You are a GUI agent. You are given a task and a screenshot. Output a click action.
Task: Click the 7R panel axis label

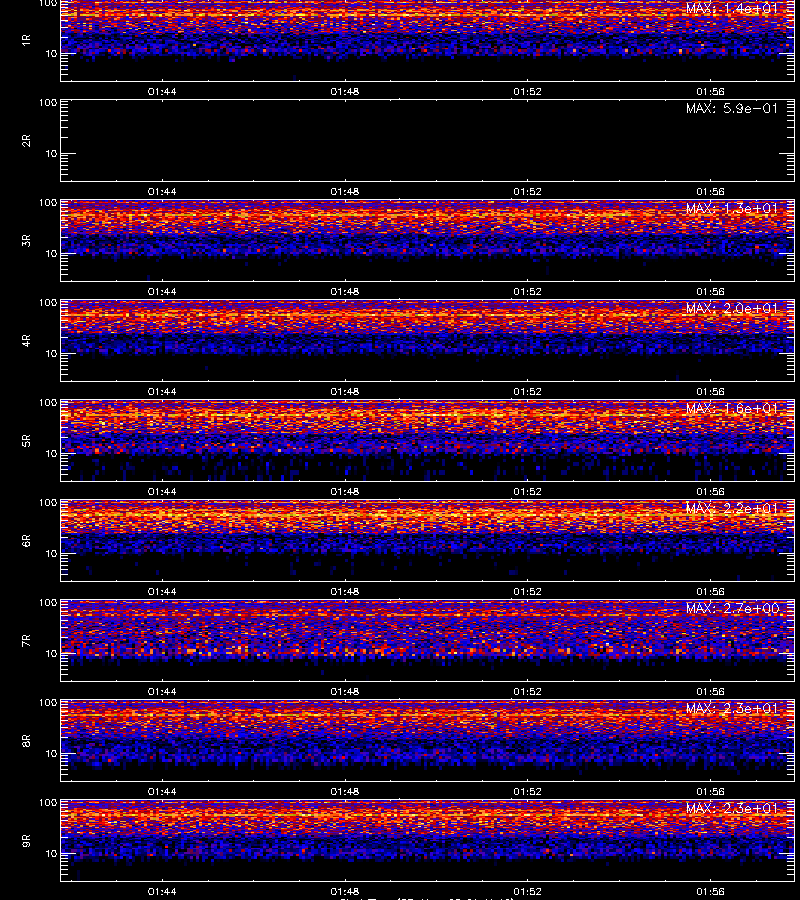pos(26,641)
